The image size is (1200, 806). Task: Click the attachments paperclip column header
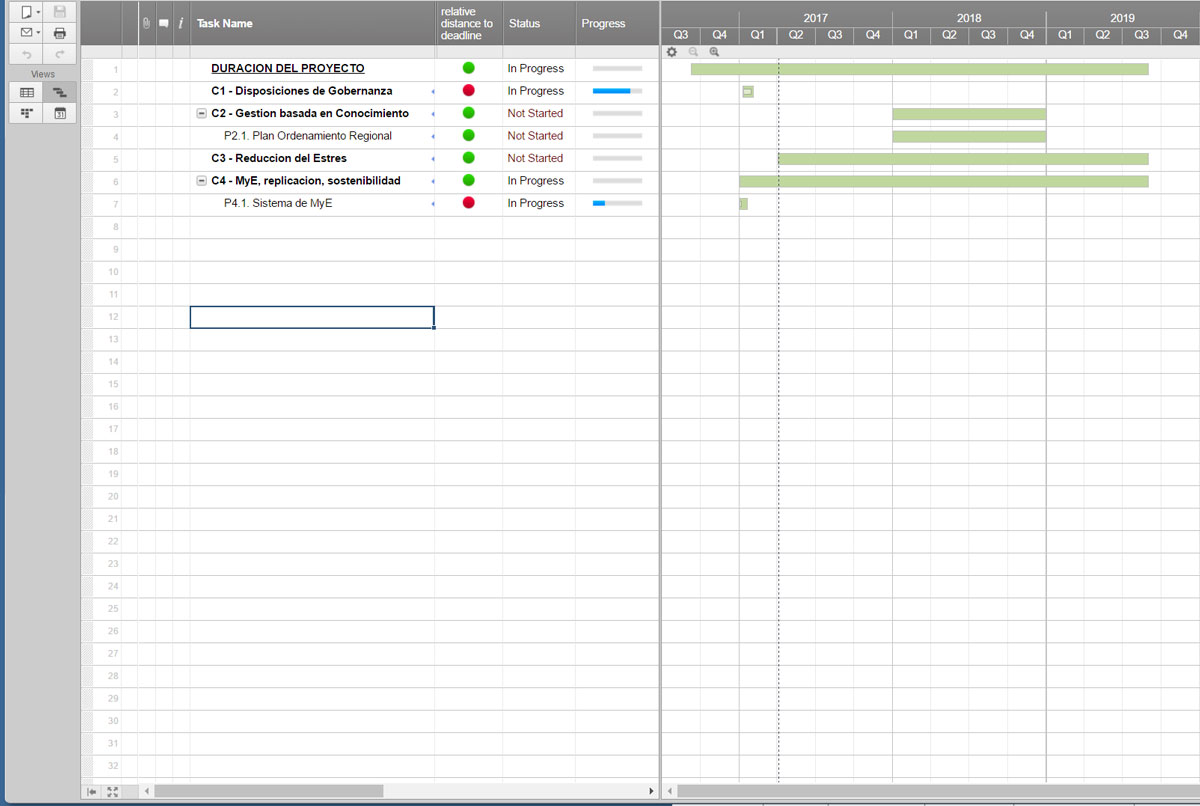tap(146, 23)
